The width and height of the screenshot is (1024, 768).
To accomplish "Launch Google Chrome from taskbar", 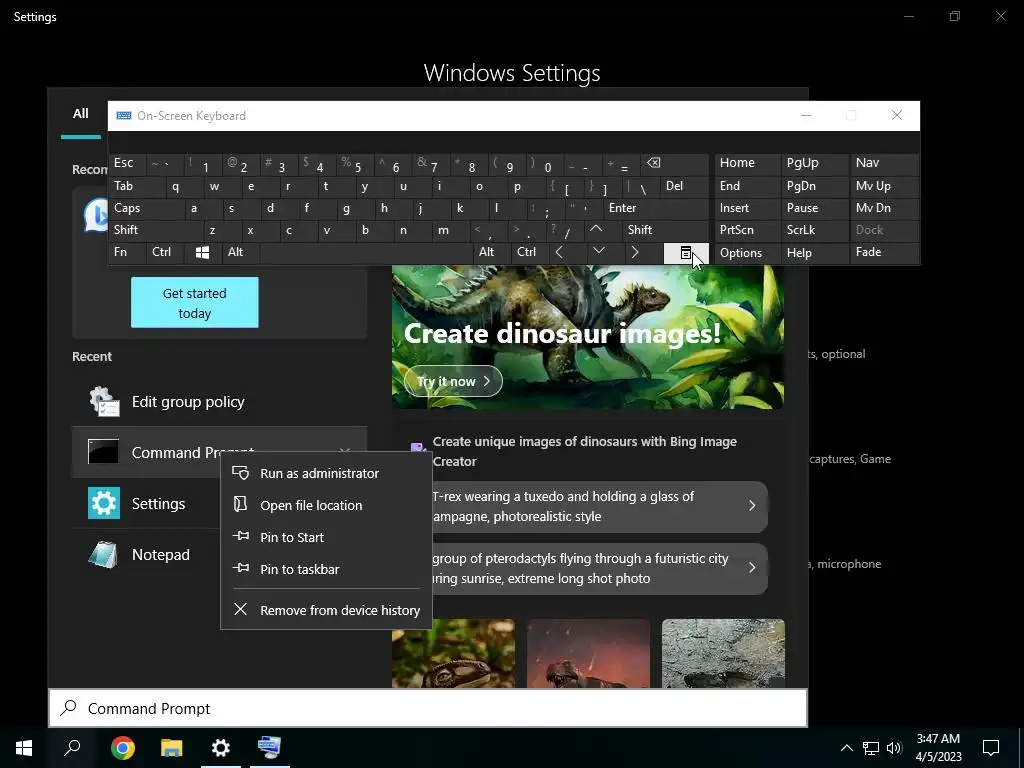I will click(x=122, y=748).
